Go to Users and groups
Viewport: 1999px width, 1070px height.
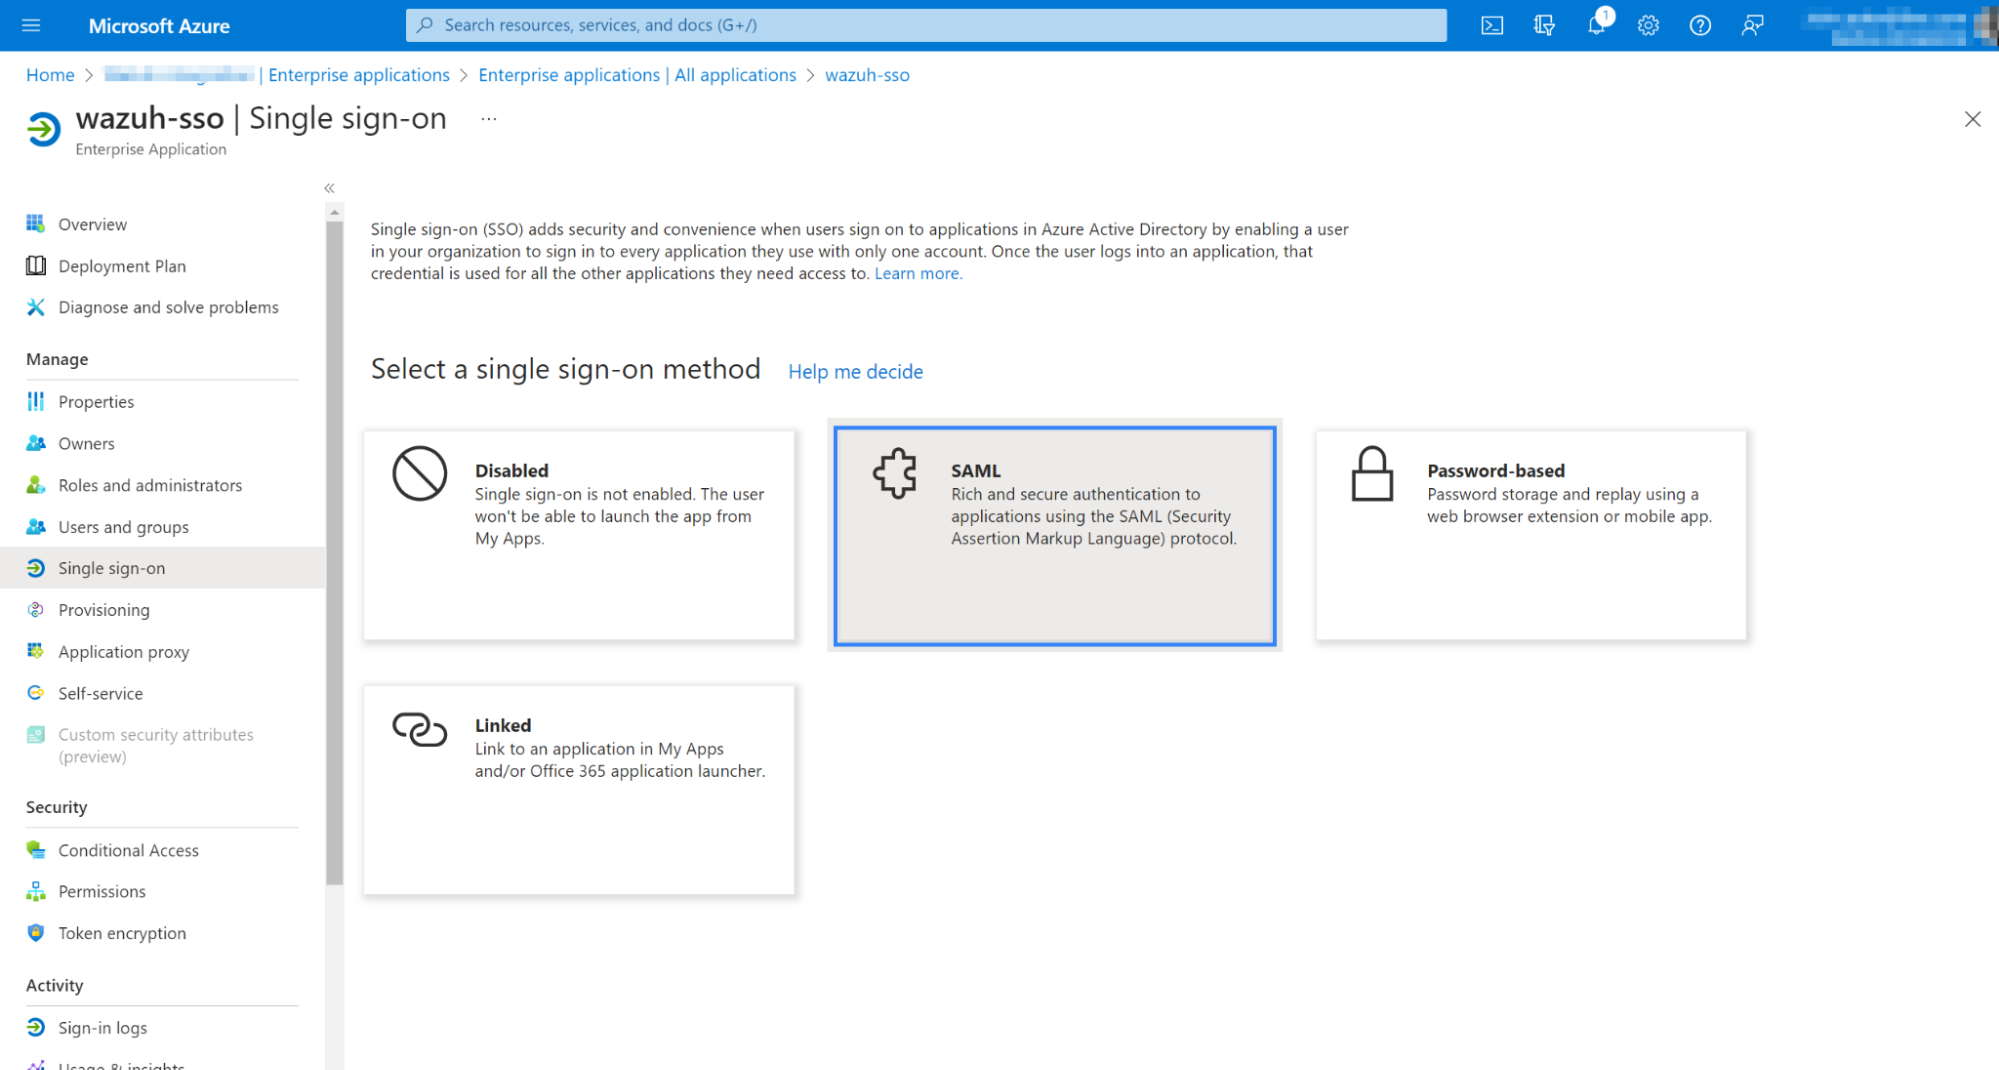123,527
